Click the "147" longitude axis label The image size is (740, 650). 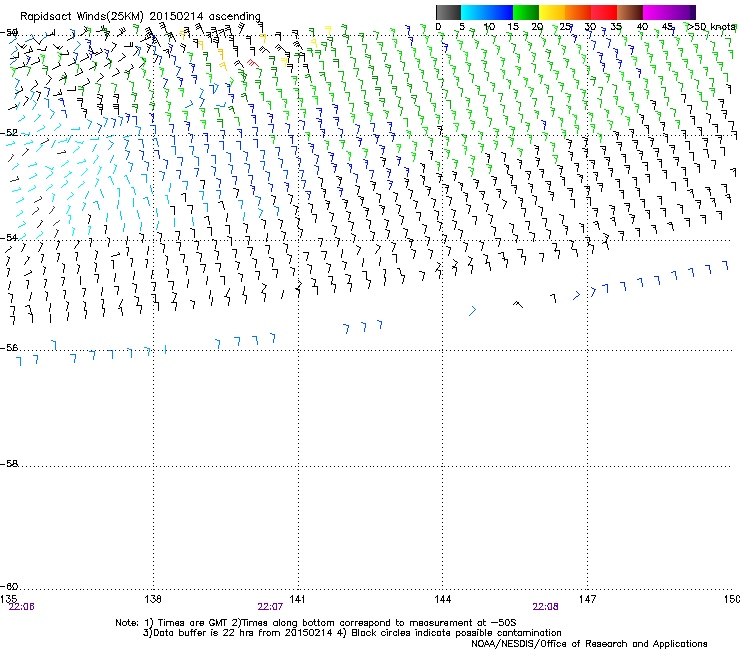coord(587,599)
